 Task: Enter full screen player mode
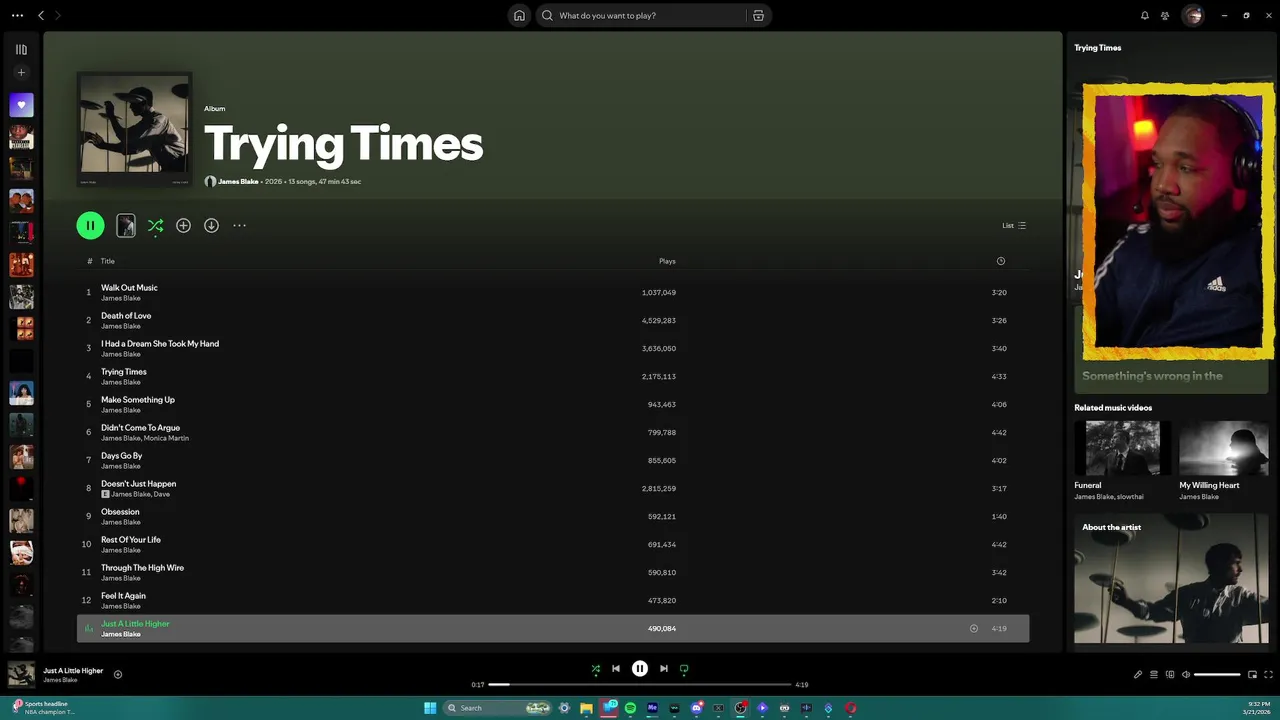click(x=1269, y=675)
